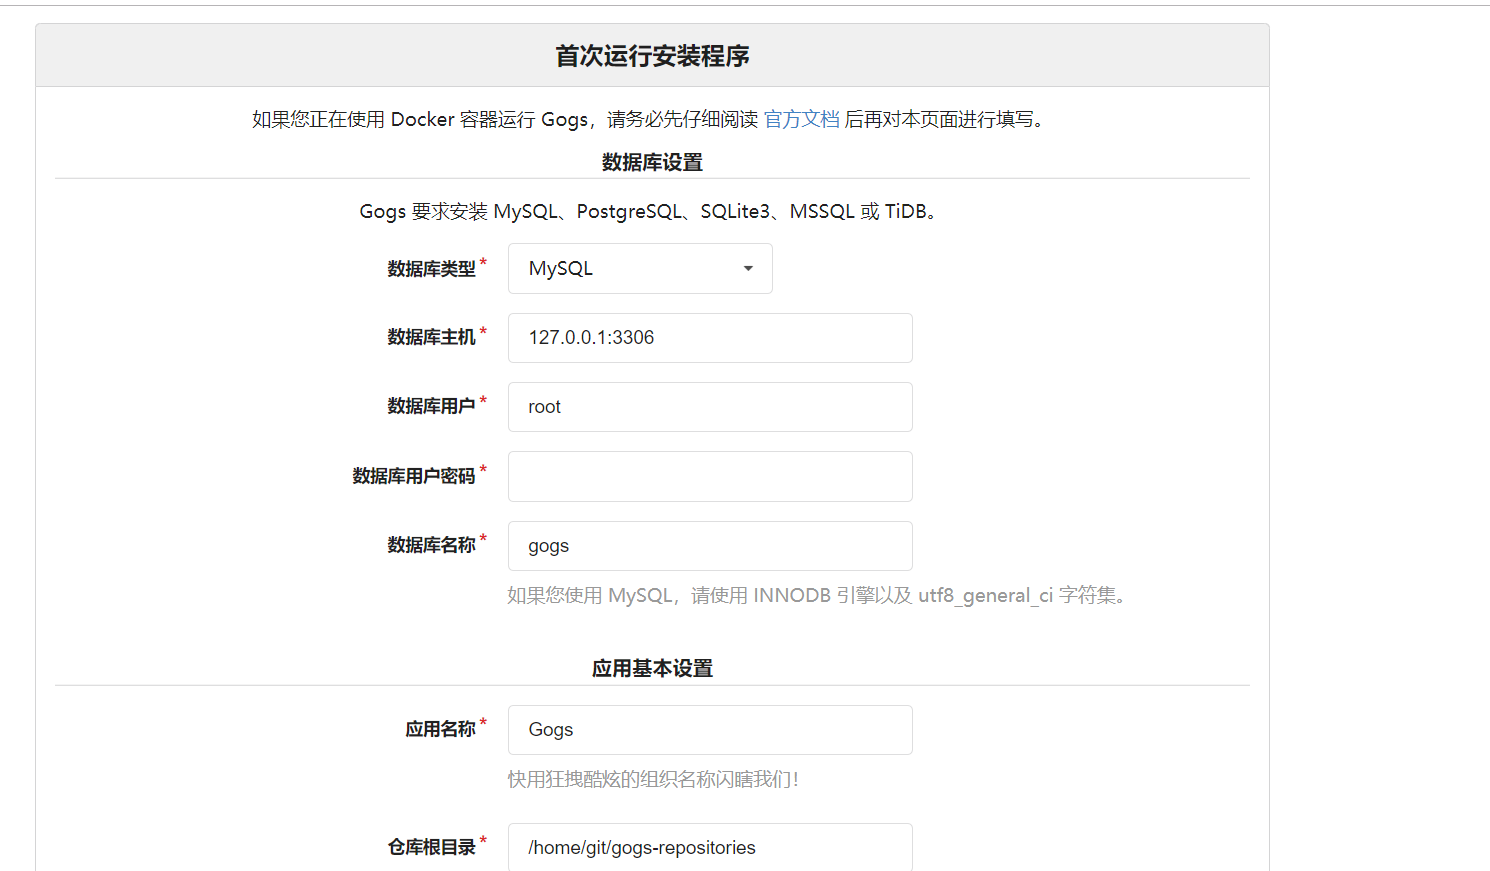
Task: Click the 数据库名称 label
Action: (431, 545)
